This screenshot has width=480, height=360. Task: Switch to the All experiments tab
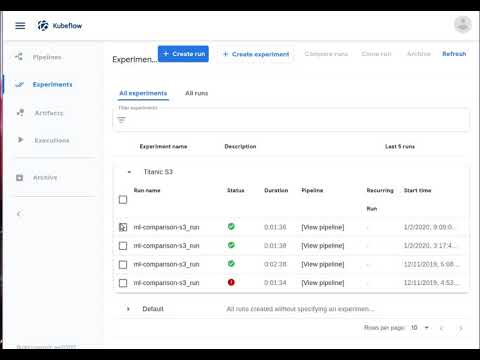(x=143, y=93)
